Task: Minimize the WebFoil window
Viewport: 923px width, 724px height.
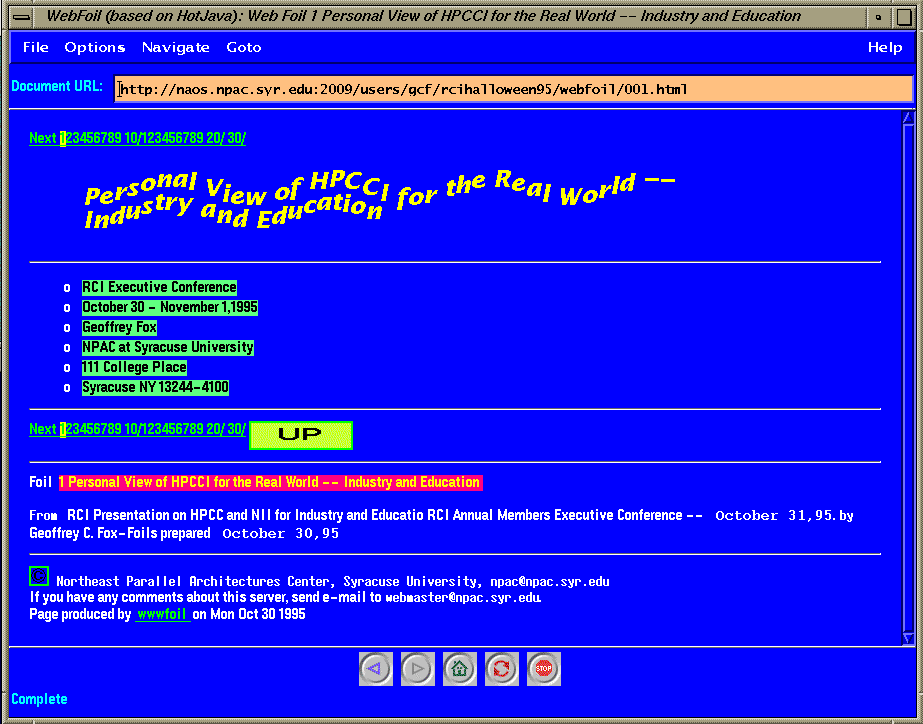Action: (x=878, y=17)
